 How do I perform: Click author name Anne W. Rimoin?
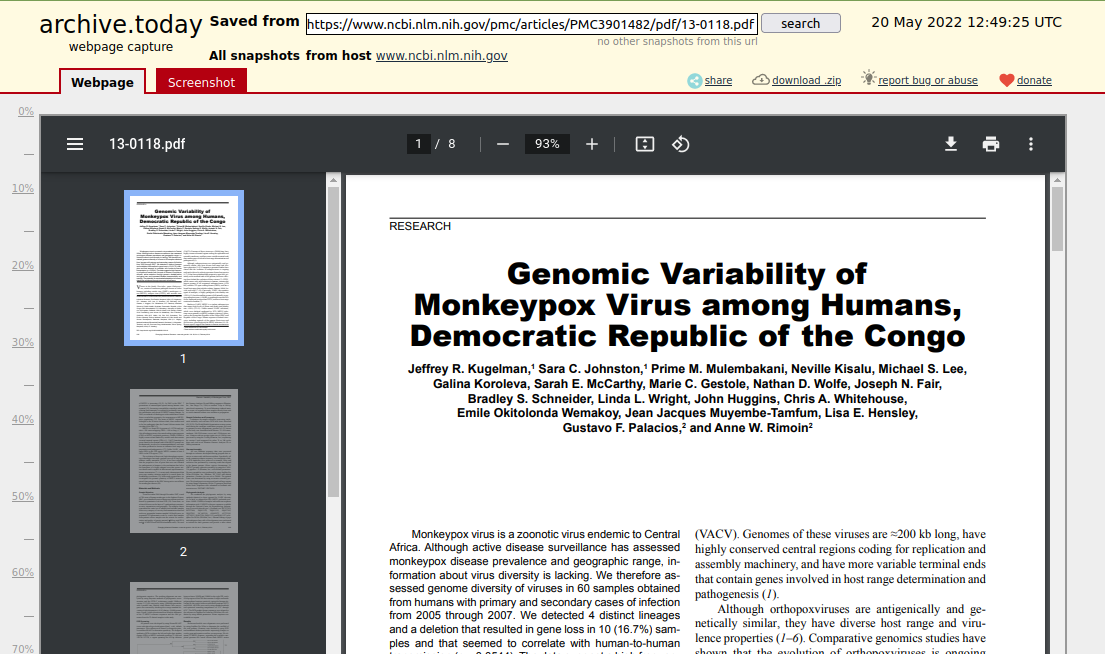761,428
